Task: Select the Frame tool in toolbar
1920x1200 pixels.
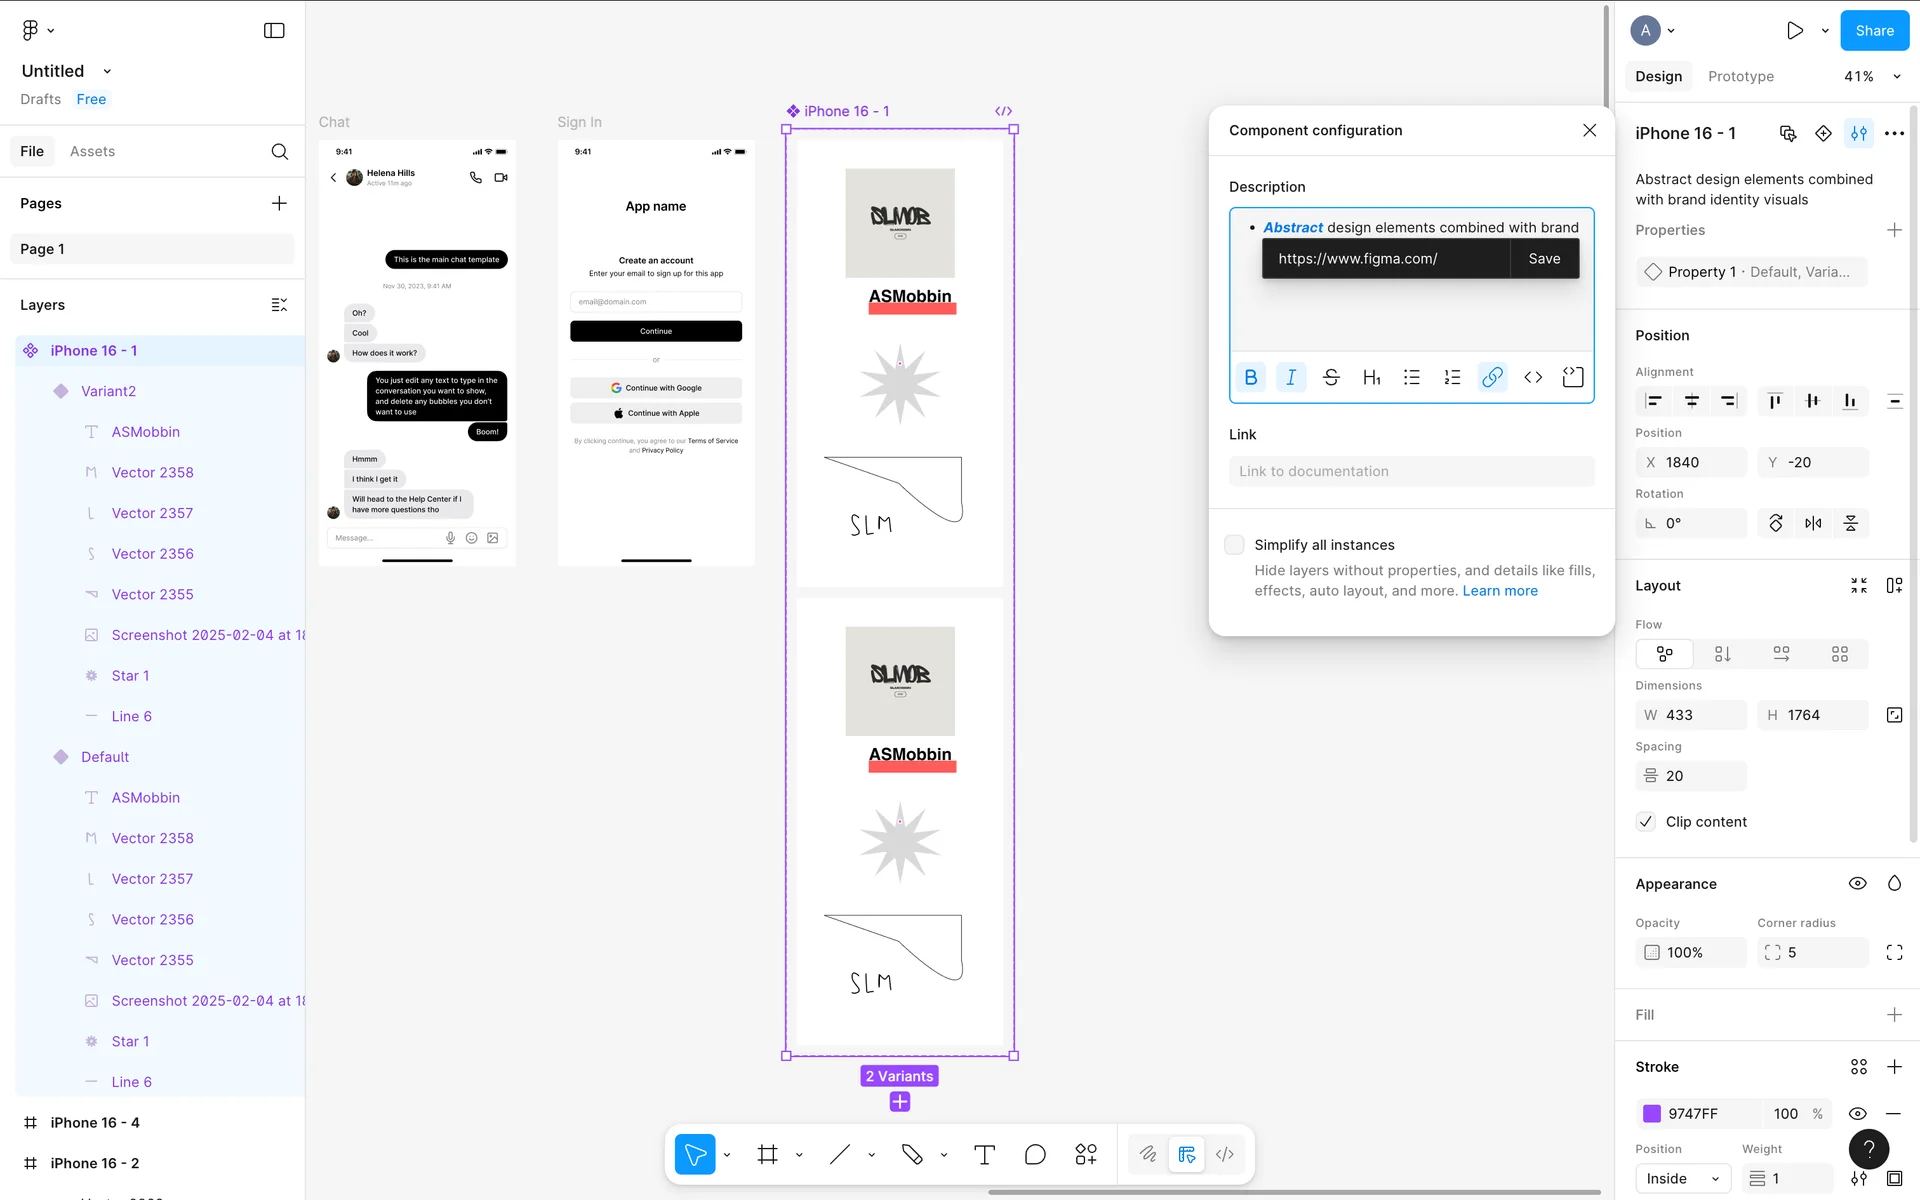Action: tap(767, 1155)
